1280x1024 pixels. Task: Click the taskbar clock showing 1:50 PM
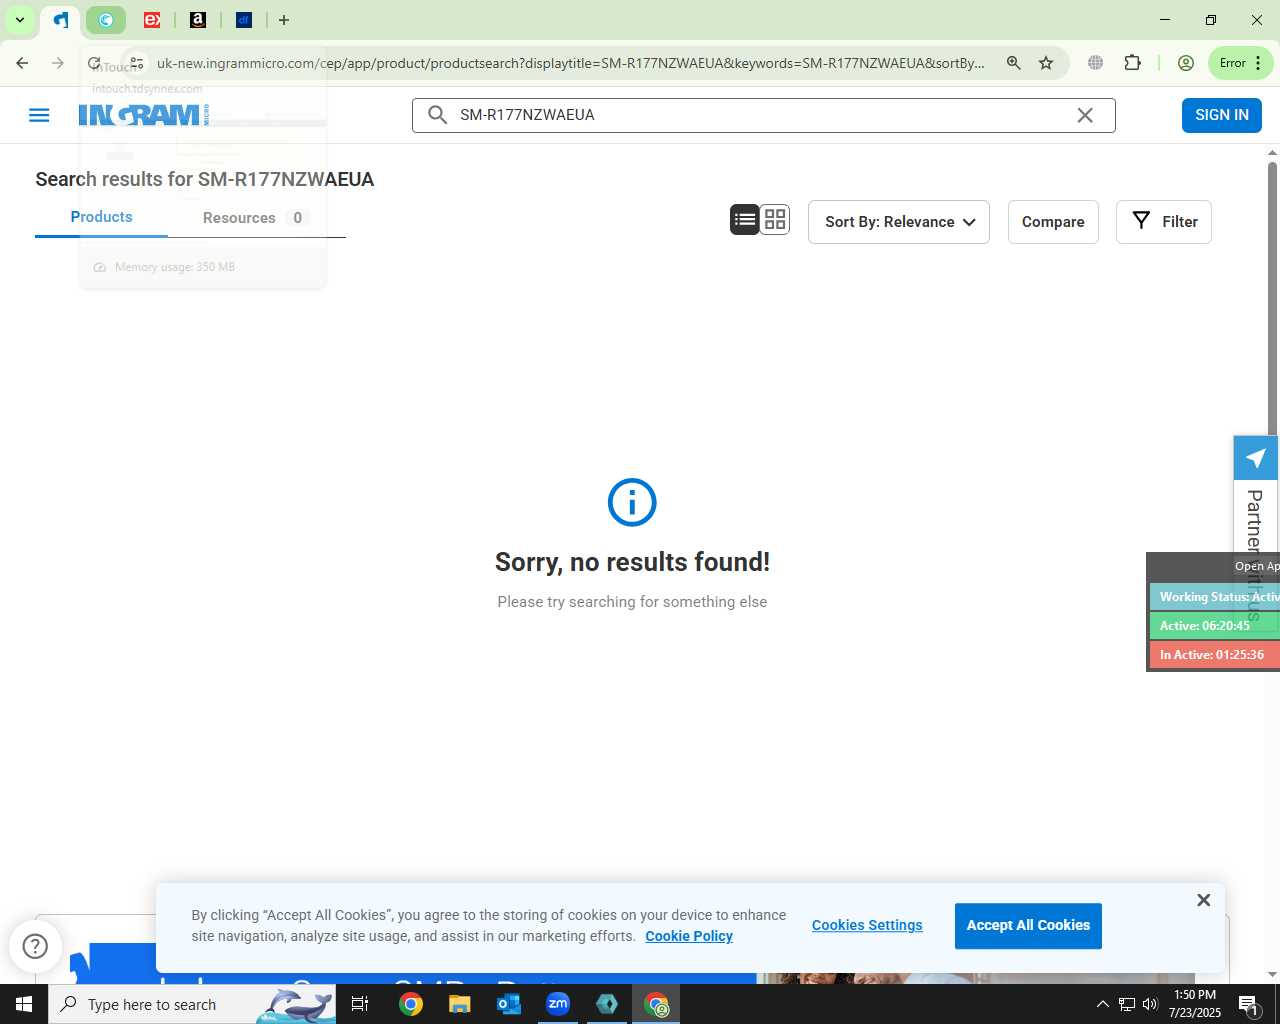[x=1195, y=1004]
